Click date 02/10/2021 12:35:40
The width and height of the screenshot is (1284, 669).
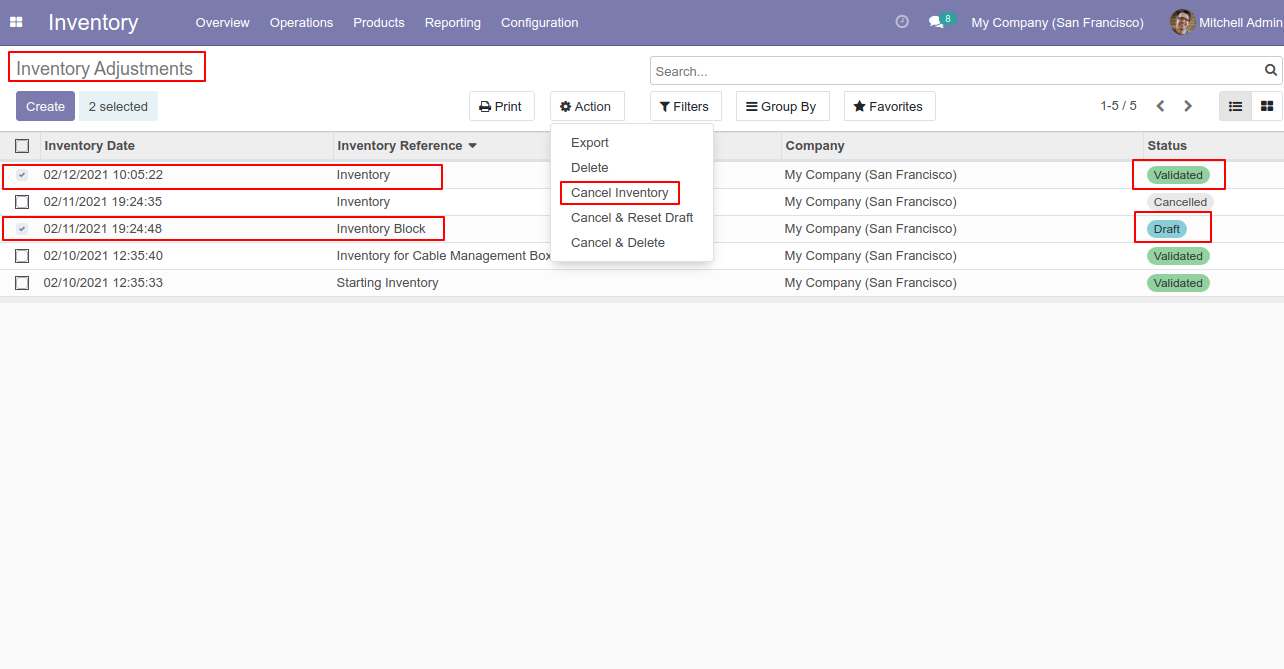(x=103, y=256)
